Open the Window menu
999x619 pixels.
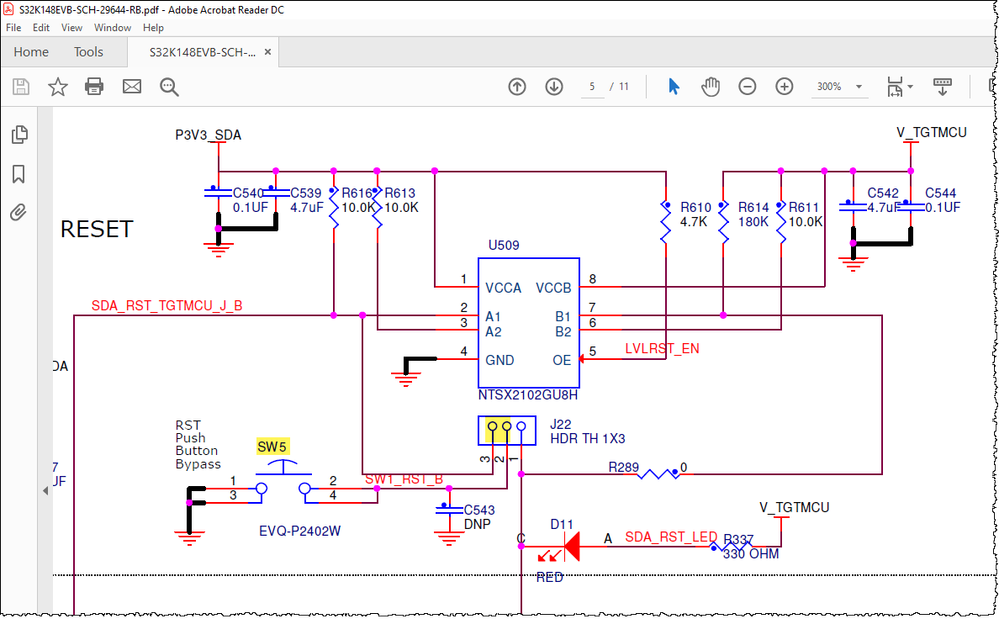(x=112, y=27)
